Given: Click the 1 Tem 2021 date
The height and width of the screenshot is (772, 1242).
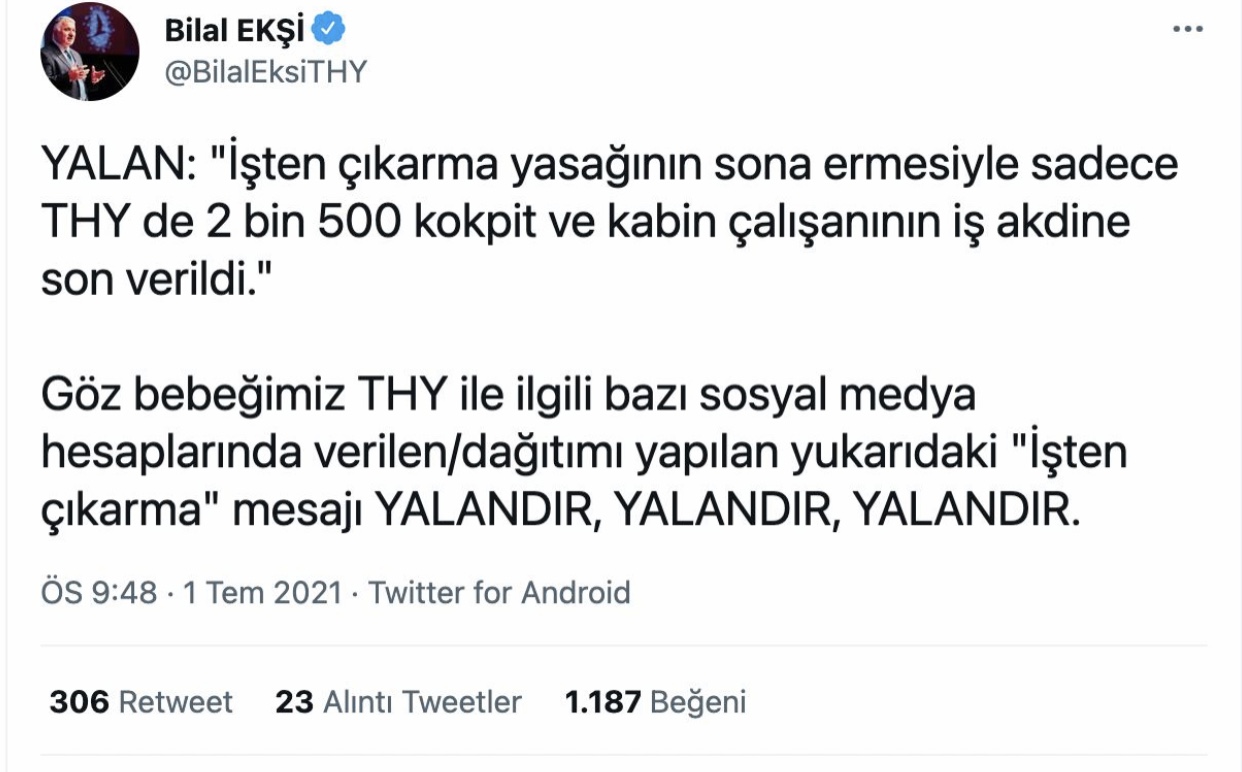Looking at the screenshot, I should (x=261, y=593).
